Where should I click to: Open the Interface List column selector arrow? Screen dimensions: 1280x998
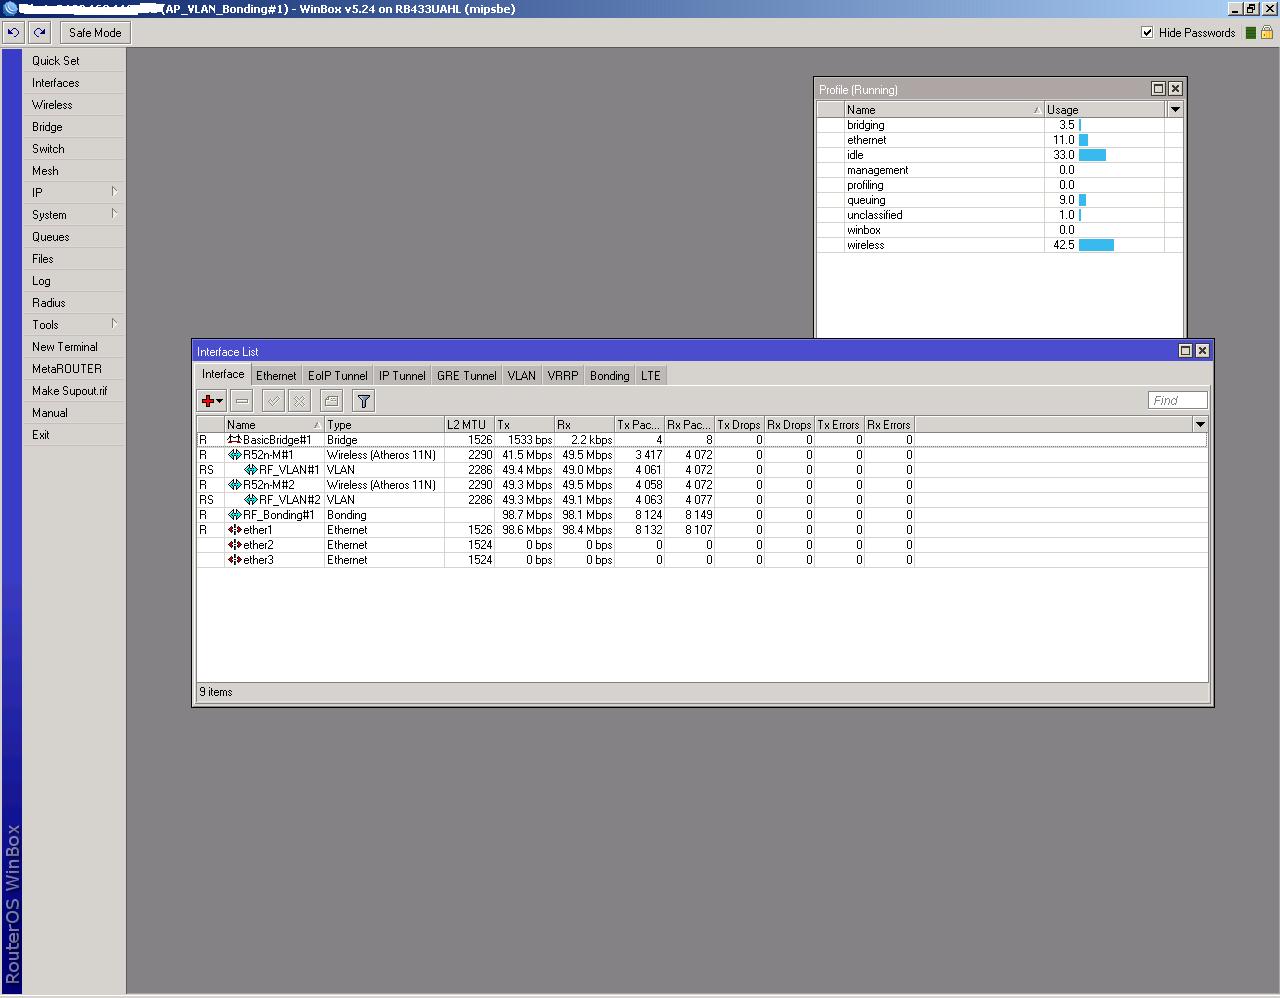pos(1199,423)
